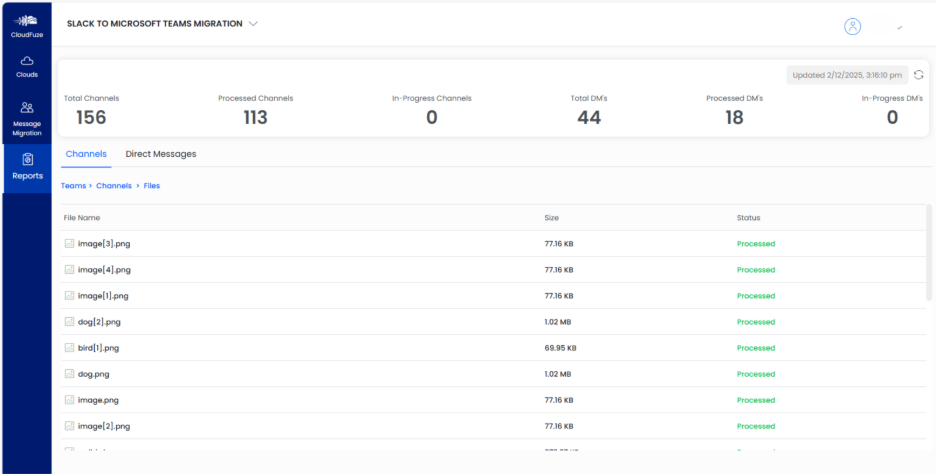Screen dimensions: 936x474
Task: Click the file list vertical scrollbar
Action: pos(928,252)
